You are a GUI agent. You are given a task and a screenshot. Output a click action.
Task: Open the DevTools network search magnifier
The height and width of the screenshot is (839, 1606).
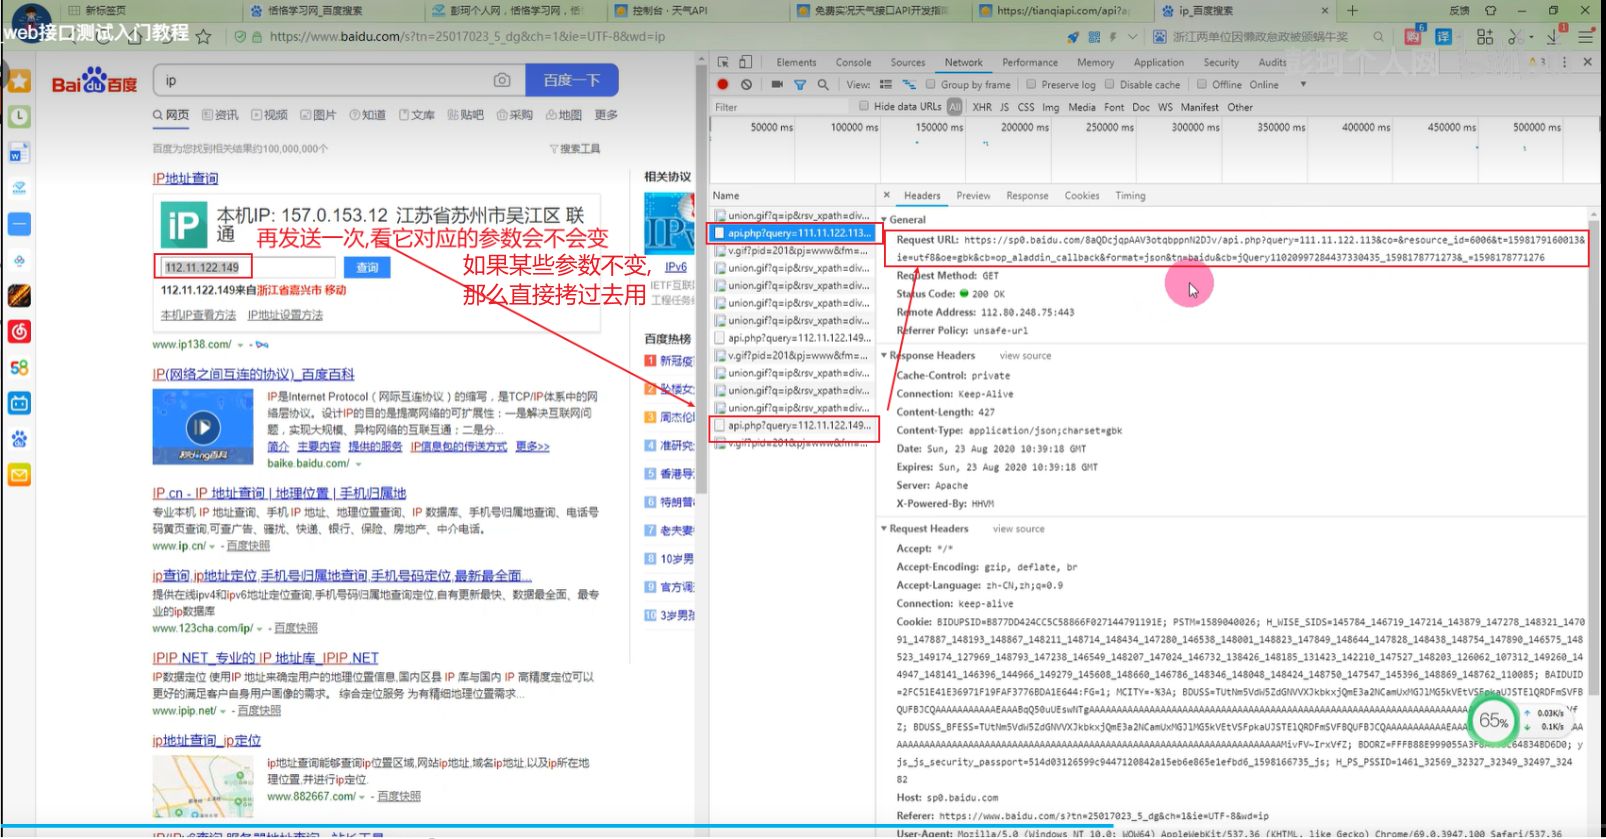(823, 85)
